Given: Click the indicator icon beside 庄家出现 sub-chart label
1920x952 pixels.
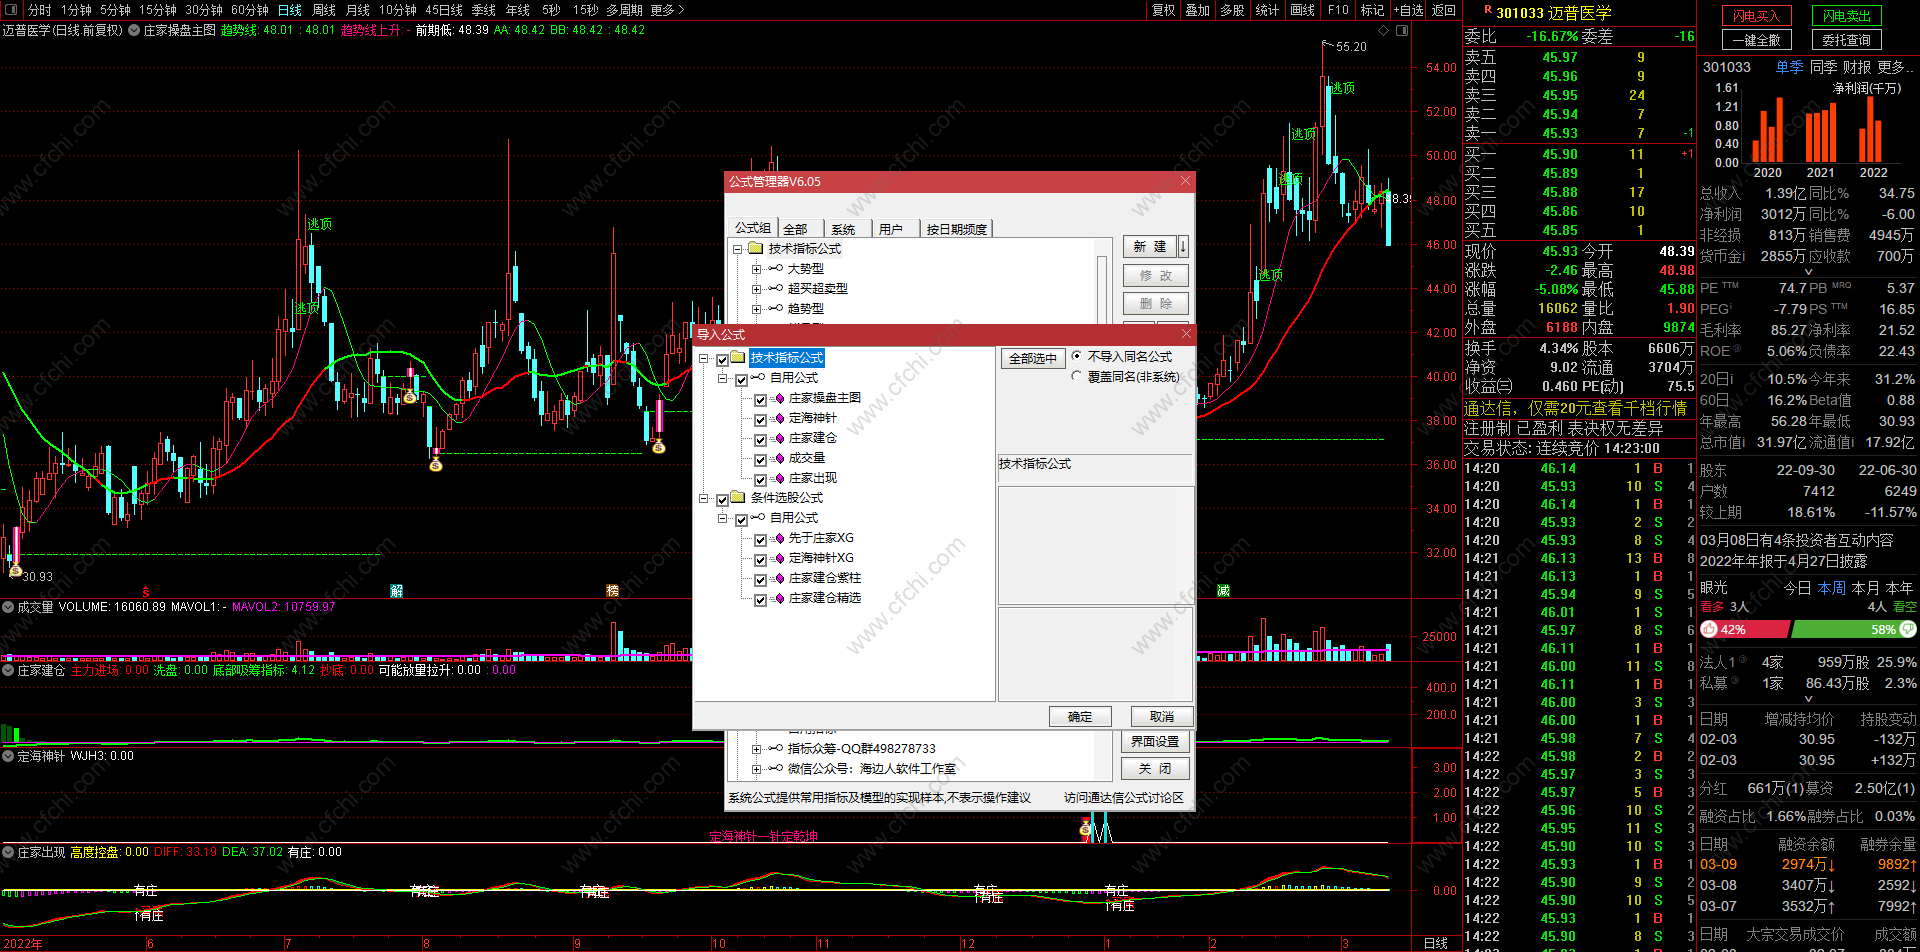Looking at the screenshot, I should click(x=8, y=852).
